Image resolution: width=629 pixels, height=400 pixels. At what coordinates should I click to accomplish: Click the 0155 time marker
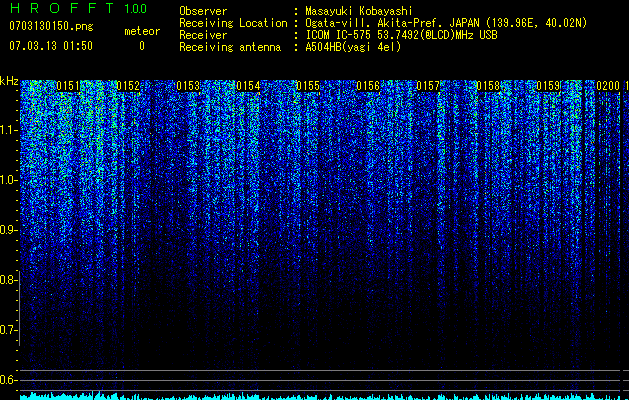tap(308, 86)
